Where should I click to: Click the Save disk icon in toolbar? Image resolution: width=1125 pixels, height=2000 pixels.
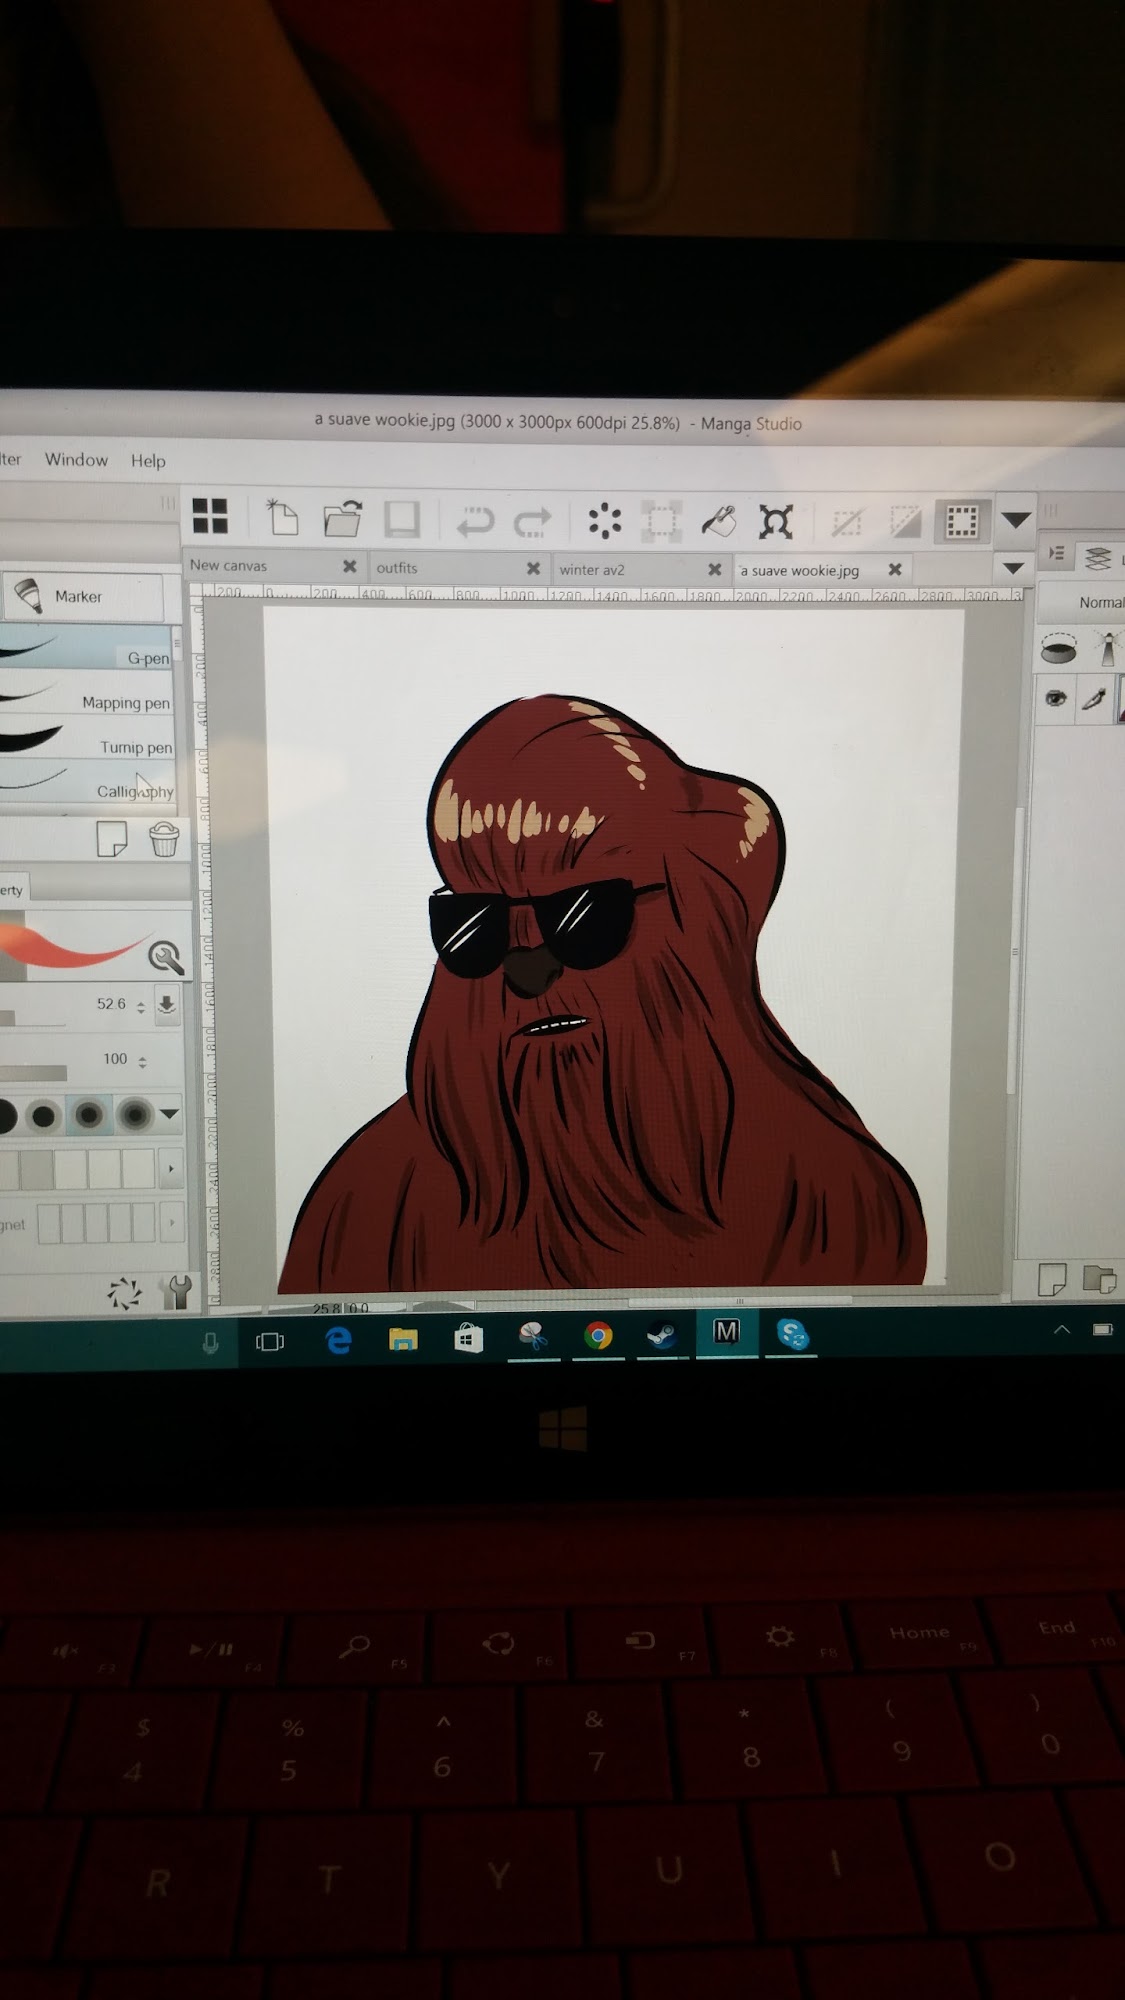[x=402, y=520]
